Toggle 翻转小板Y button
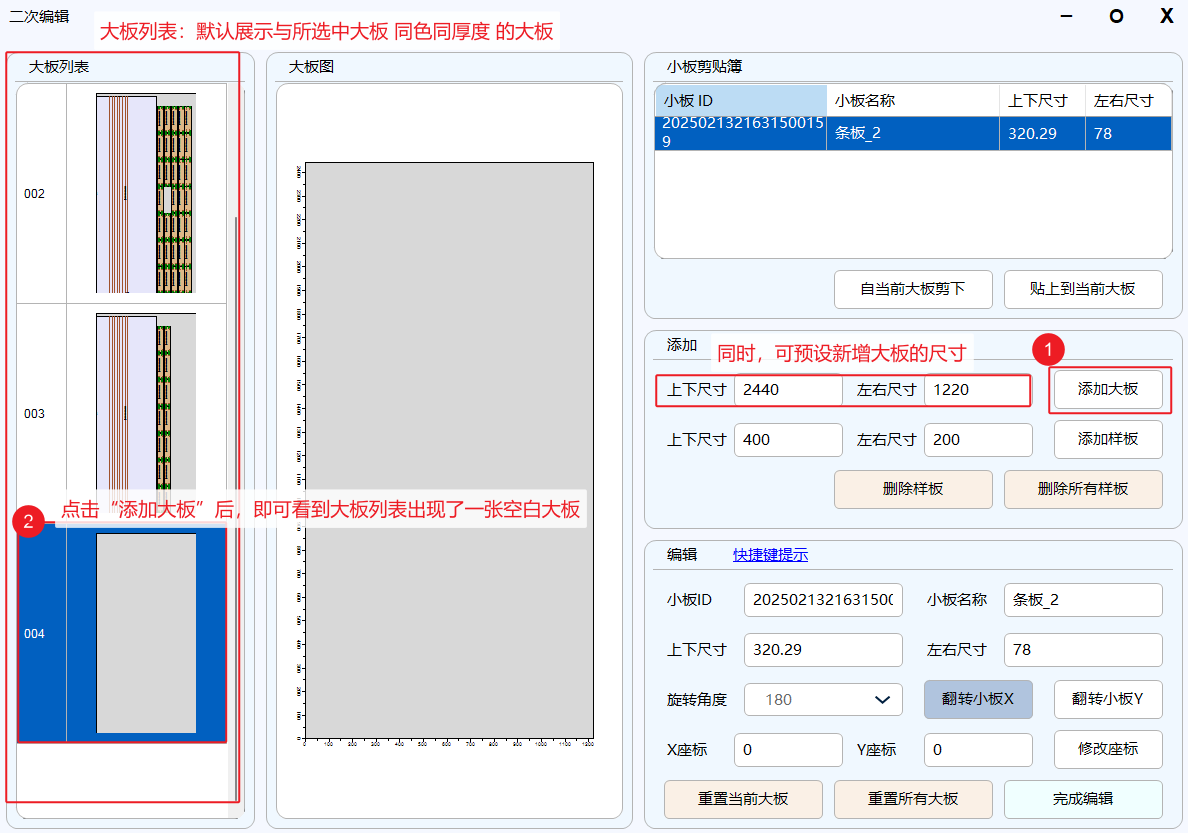The width and height of the screenshot is (1188, 833). pos(1107,699)
